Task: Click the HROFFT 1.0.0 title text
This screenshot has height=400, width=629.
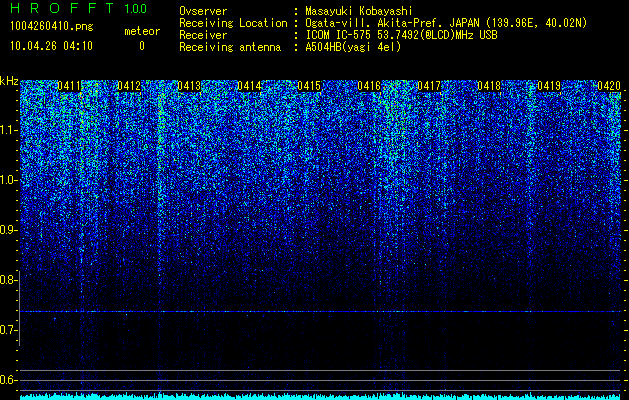Action: pyautogui.click(x=78, y=8)
